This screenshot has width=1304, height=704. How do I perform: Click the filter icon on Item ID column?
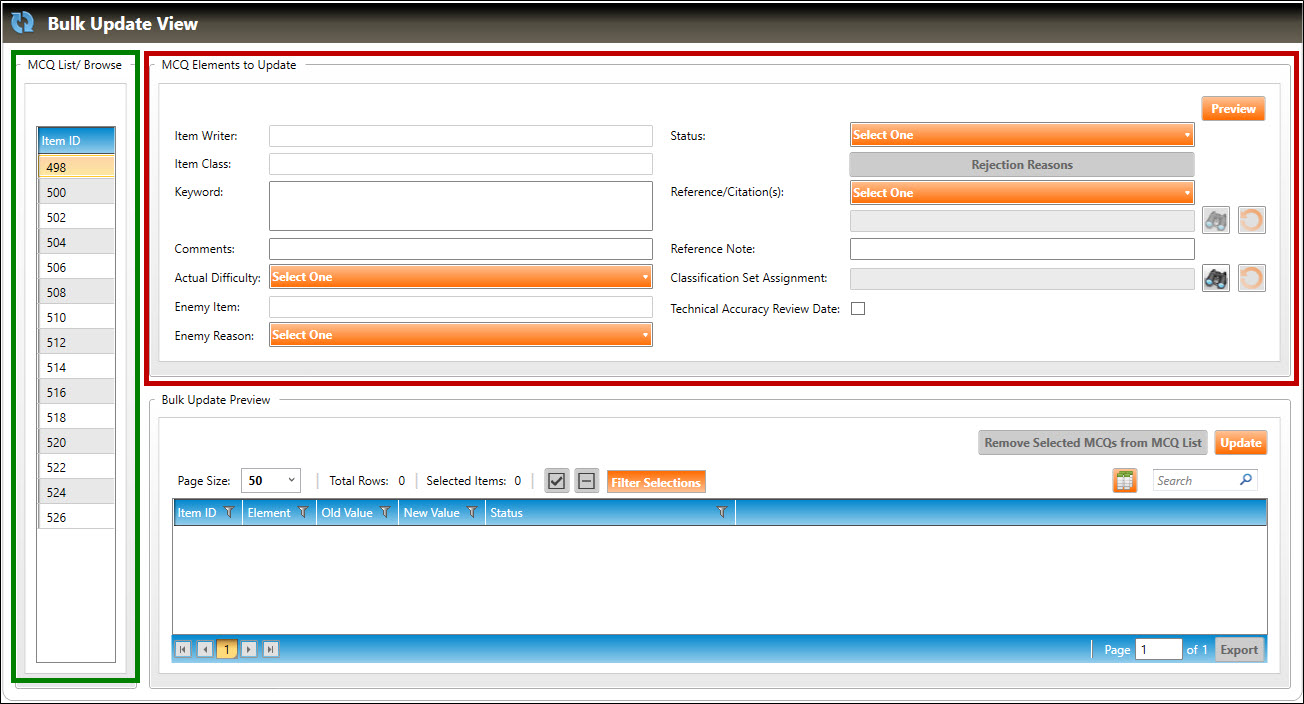coord(229,513)
